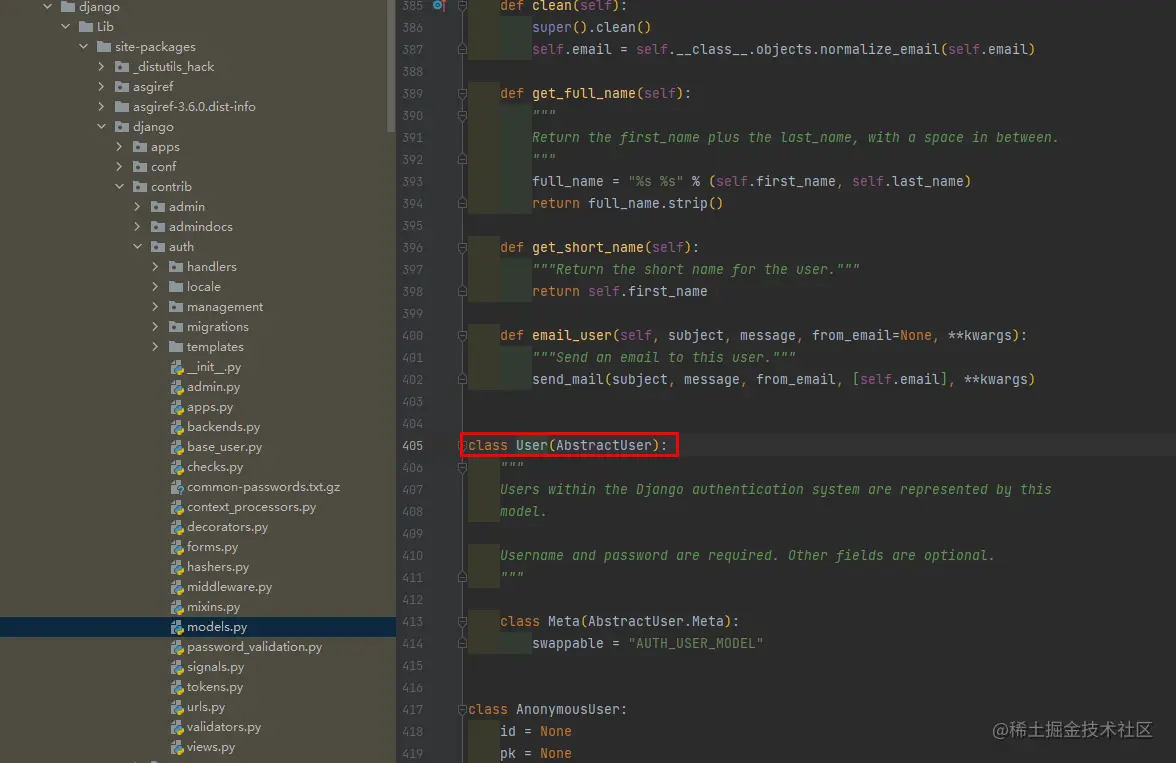Expand the management folder arrow

155,306
